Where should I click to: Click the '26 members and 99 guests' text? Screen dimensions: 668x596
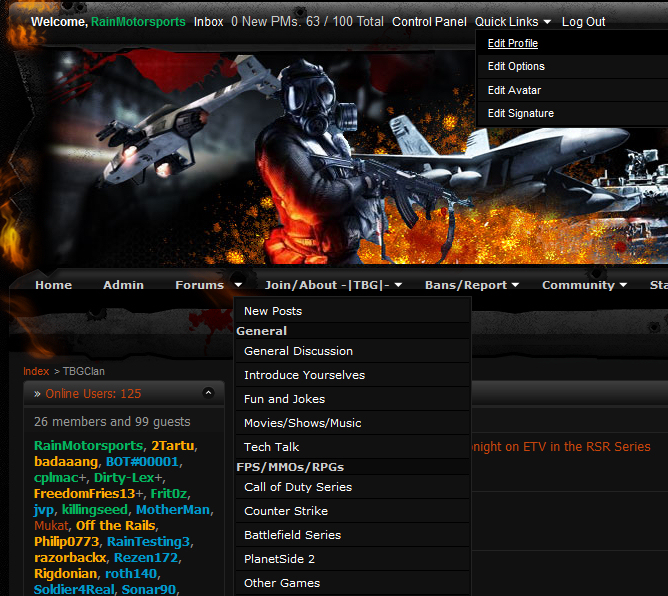point(112,422)
